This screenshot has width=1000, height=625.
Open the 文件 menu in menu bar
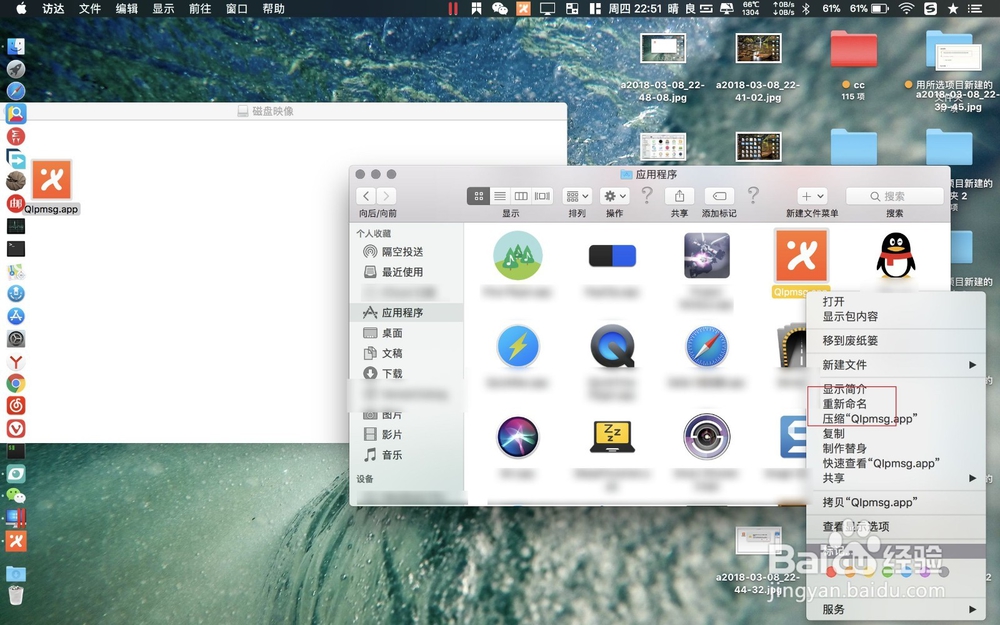(x=90, y=8)
